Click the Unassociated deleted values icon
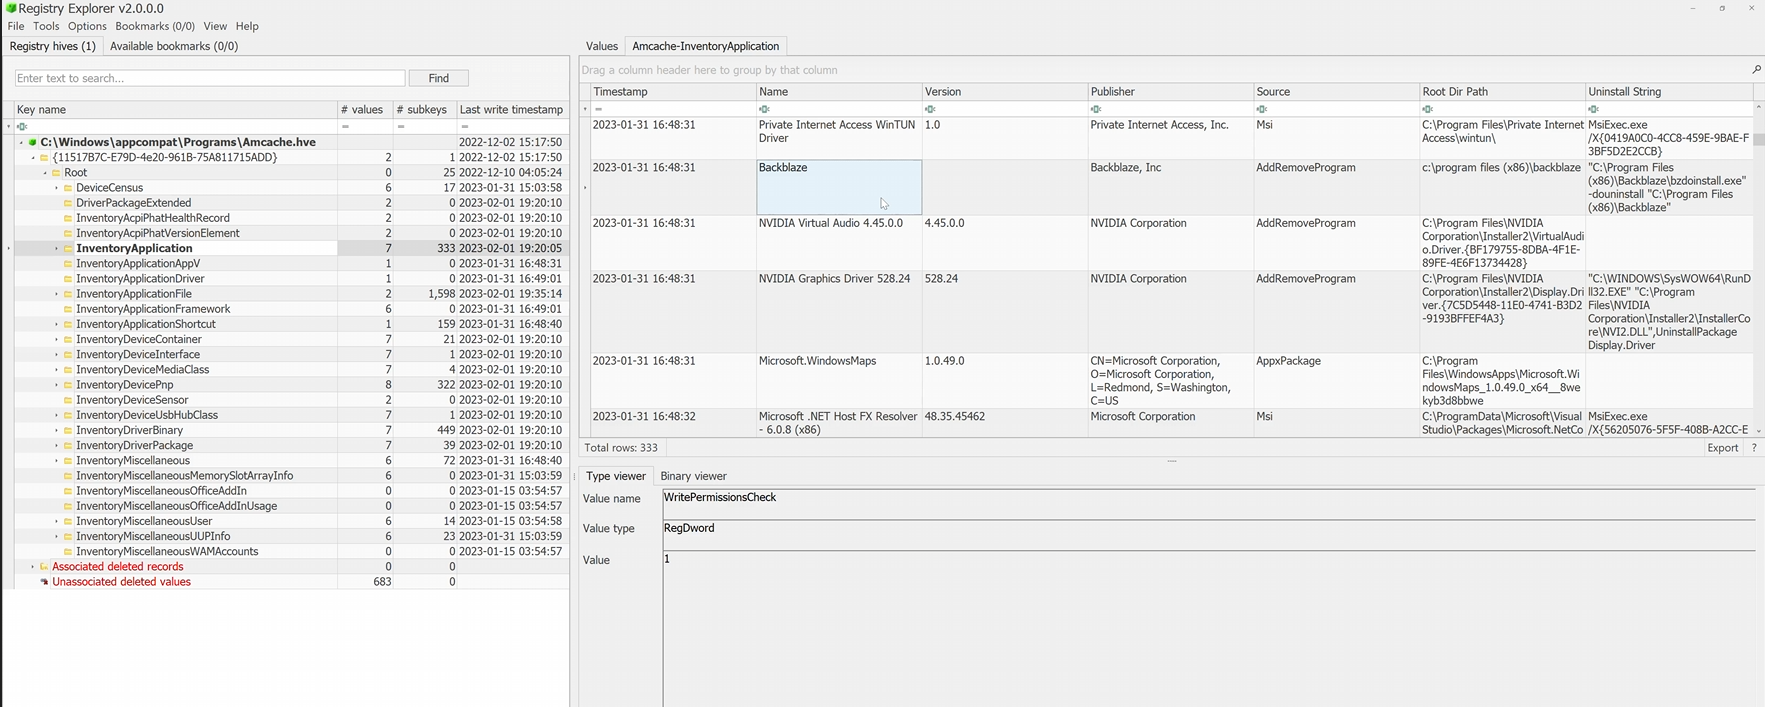 click(44, 582)
